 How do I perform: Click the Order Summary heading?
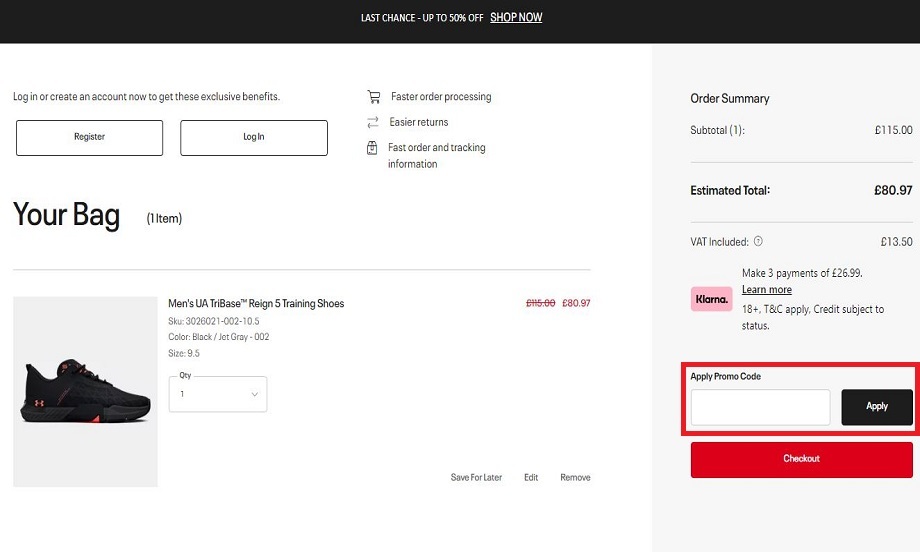tap(729, 99)
